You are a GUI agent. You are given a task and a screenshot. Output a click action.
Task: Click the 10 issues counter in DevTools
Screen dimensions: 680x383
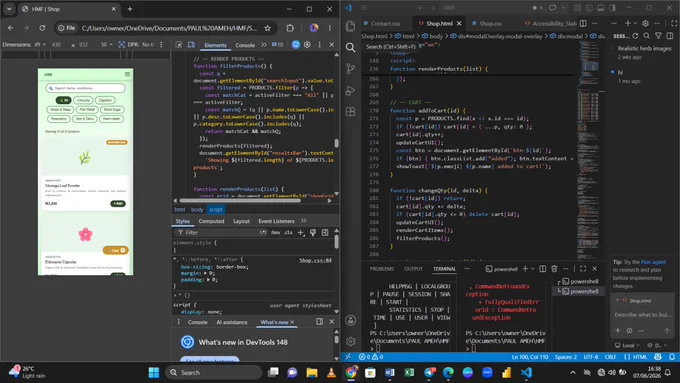(x=278, y=44)
